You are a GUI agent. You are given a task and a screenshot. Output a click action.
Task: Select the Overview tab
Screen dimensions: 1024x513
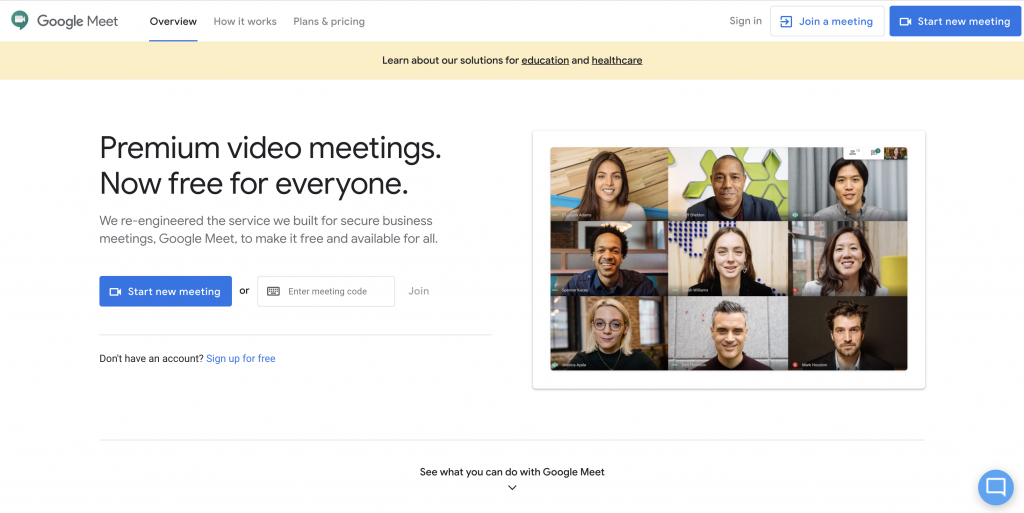click(x=173, y=22)
